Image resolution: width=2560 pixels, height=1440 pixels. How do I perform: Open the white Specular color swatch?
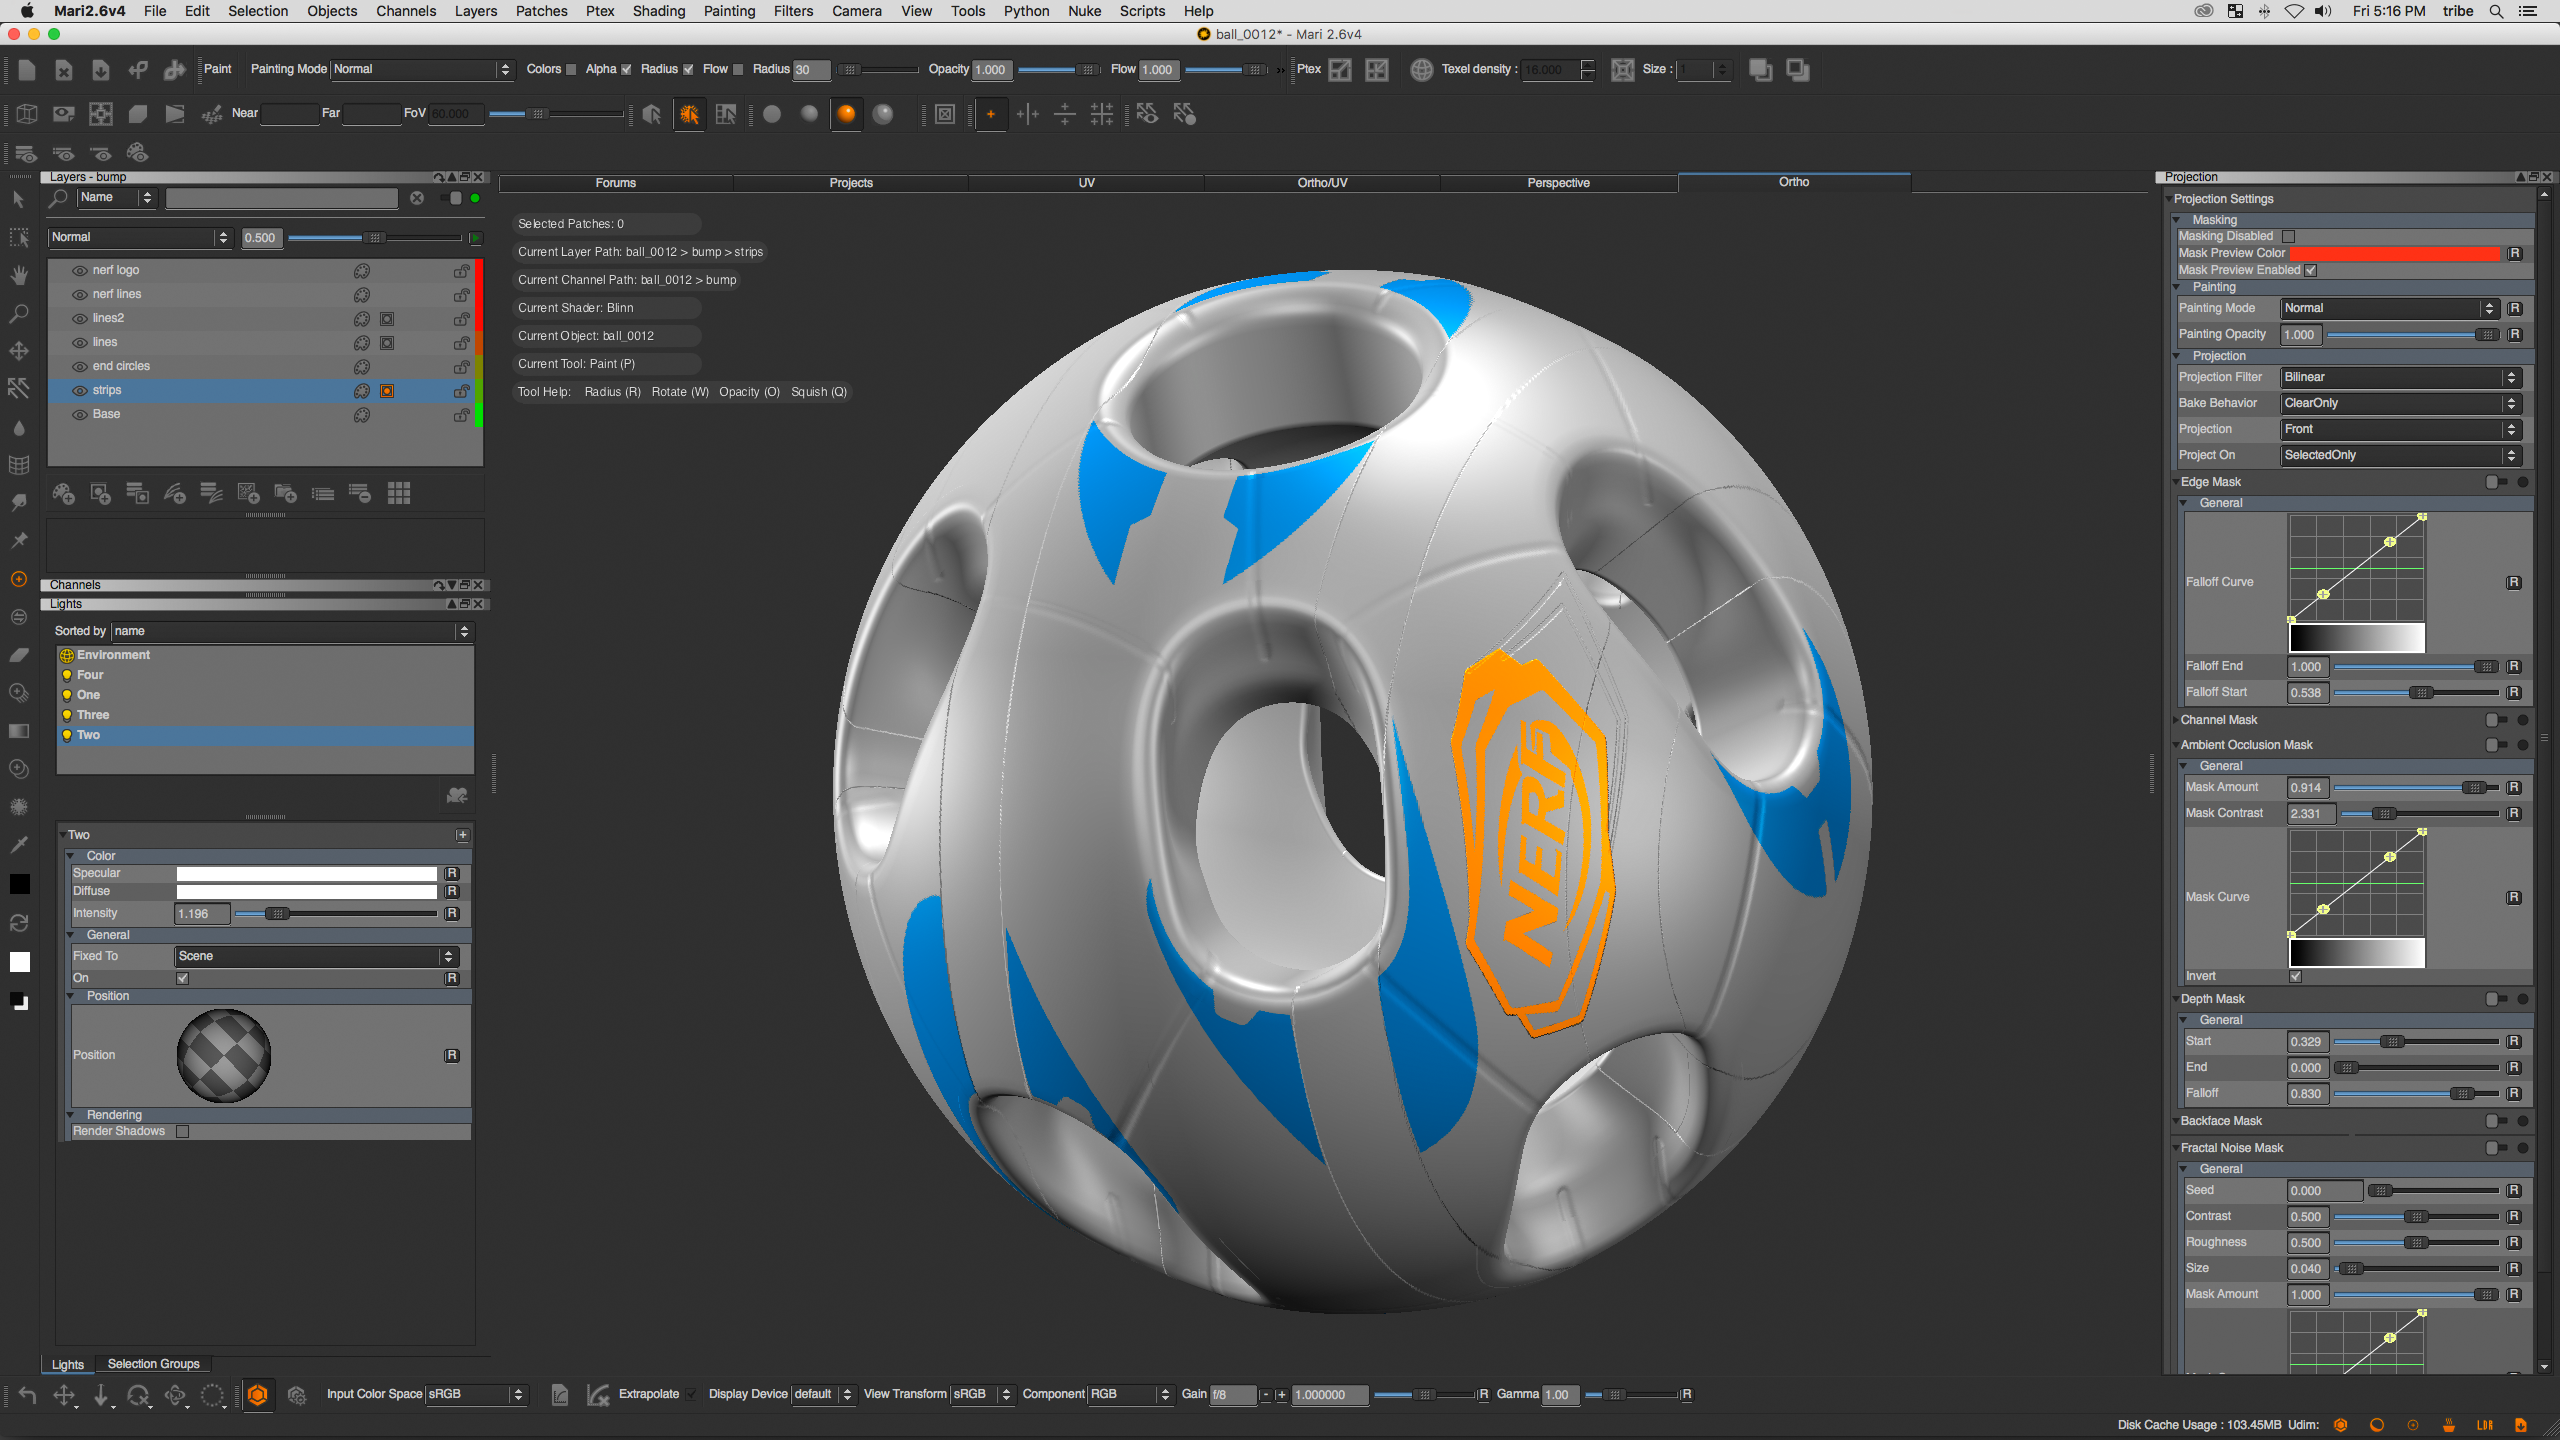pyautogui.click(x=307, y=874)
